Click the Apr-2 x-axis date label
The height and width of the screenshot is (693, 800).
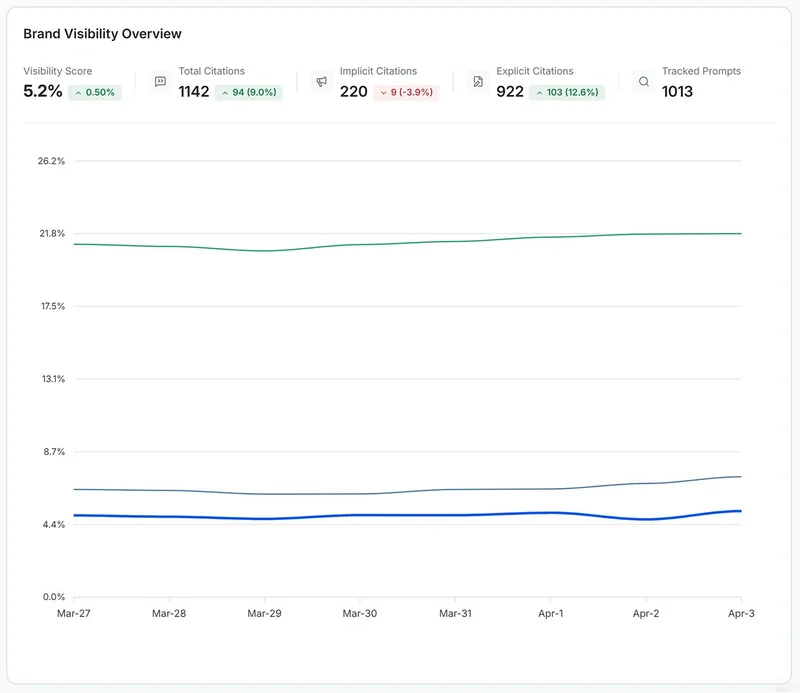point(646,613)
